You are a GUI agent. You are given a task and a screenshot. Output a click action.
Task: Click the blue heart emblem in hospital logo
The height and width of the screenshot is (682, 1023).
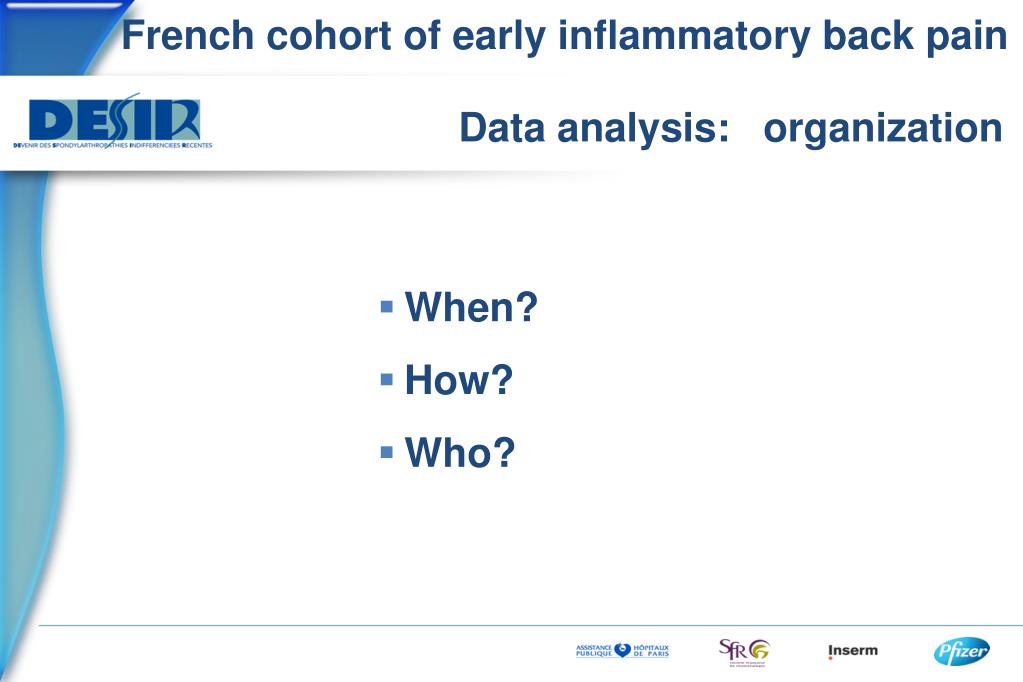pos(622,651)
